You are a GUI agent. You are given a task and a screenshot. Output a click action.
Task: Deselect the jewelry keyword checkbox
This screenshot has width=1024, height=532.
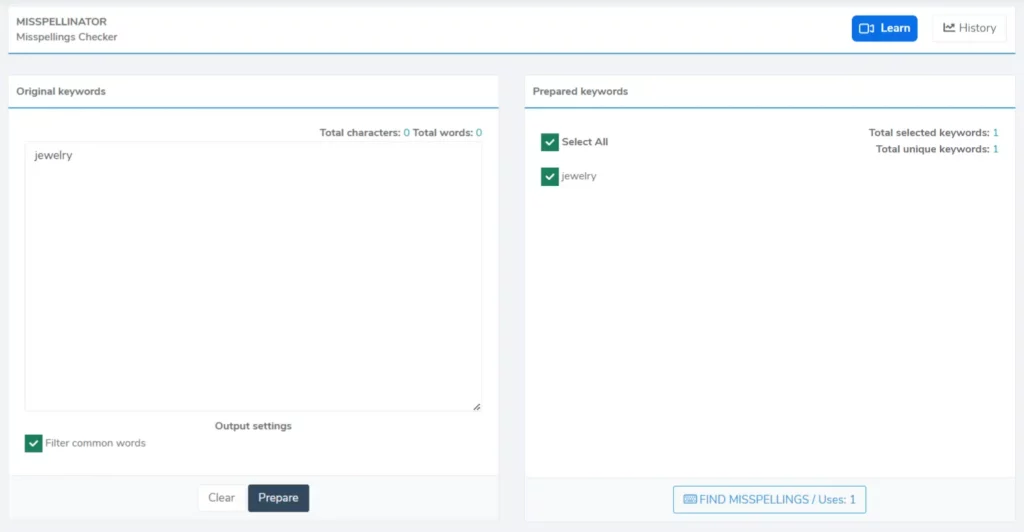550,176
